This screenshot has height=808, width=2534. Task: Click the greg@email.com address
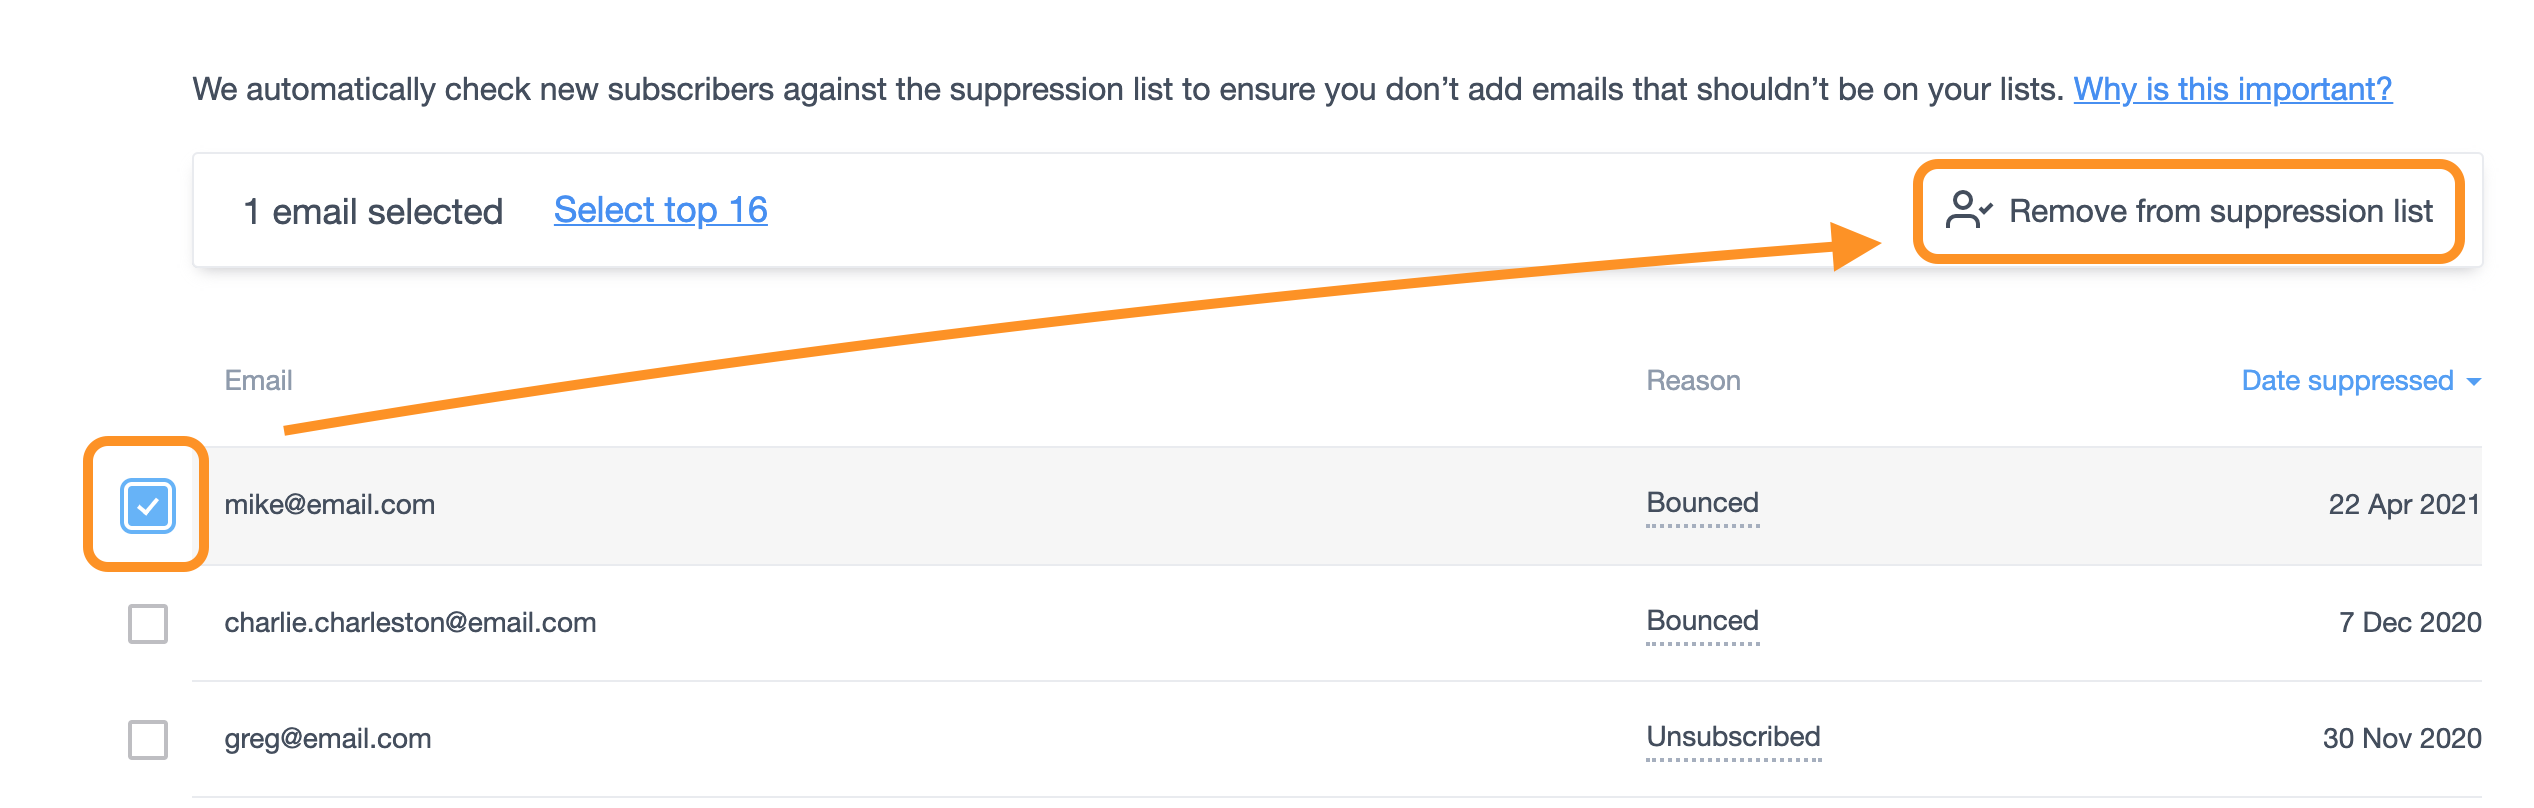[327, 739]
